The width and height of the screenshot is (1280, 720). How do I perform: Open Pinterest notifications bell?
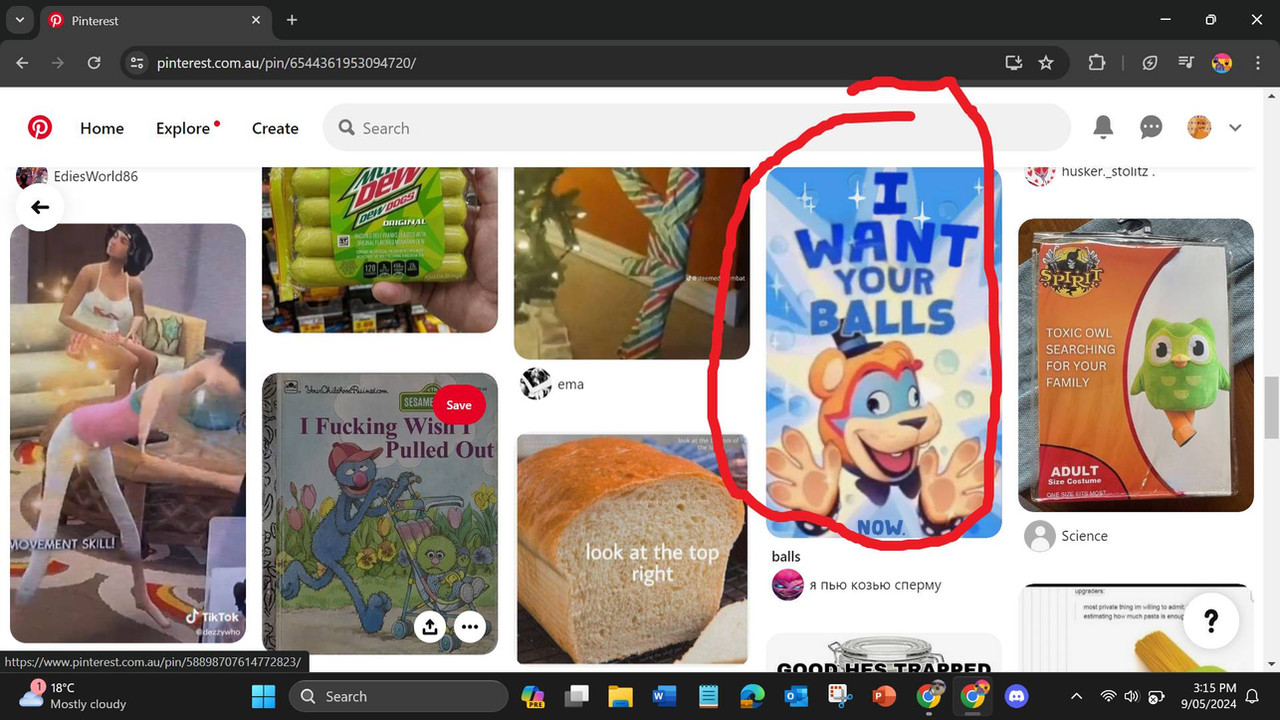click(x=1103, y=127)
